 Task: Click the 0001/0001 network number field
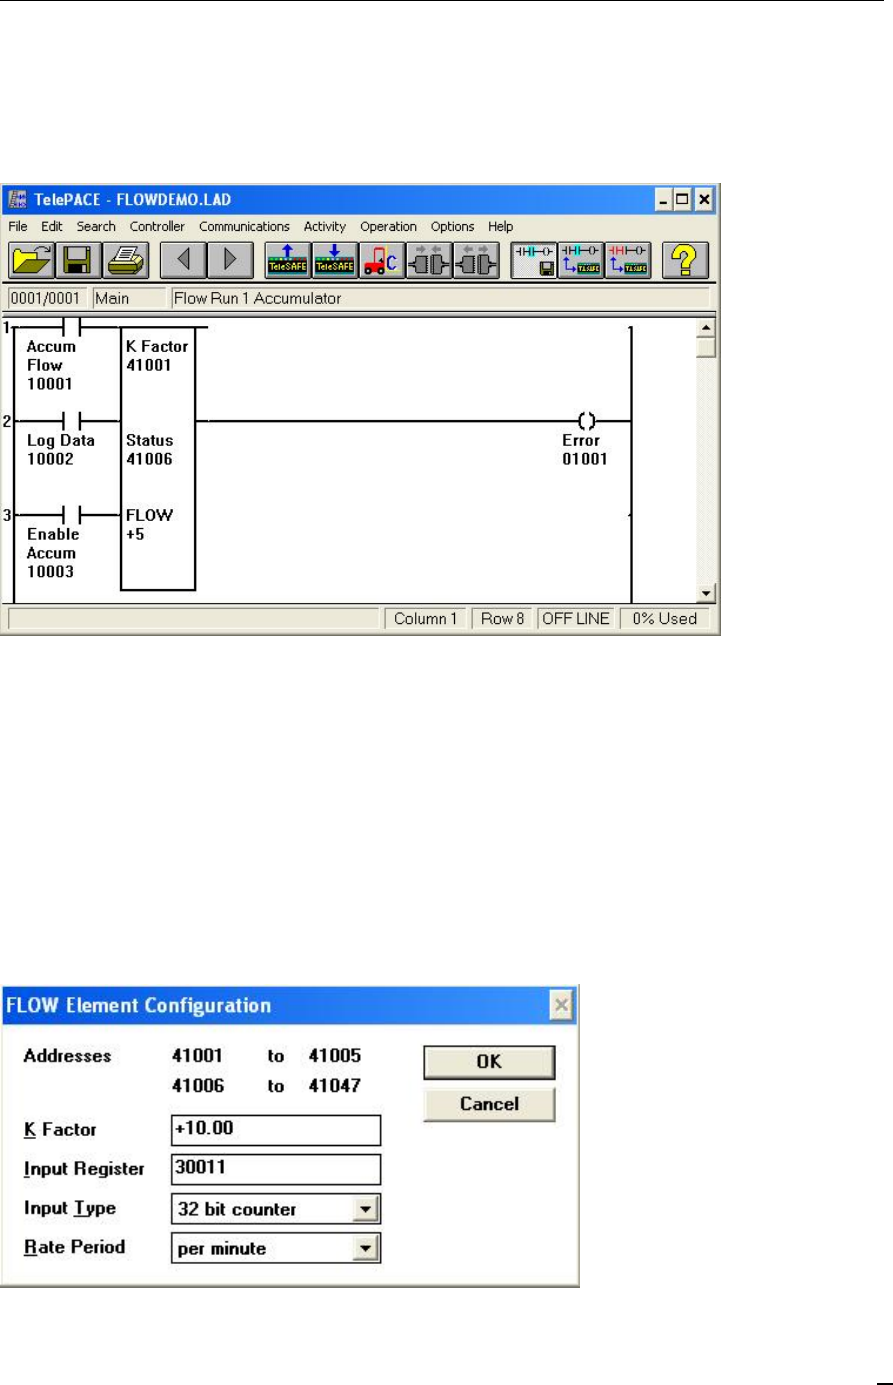(x=49, y=298)
